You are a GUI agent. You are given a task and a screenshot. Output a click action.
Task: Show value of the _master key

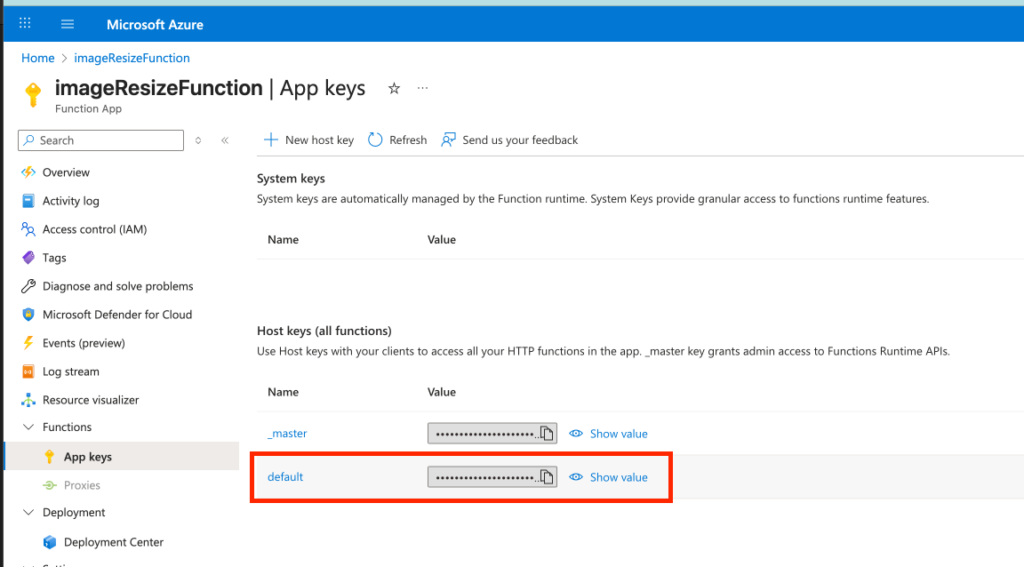click(608, 434)
